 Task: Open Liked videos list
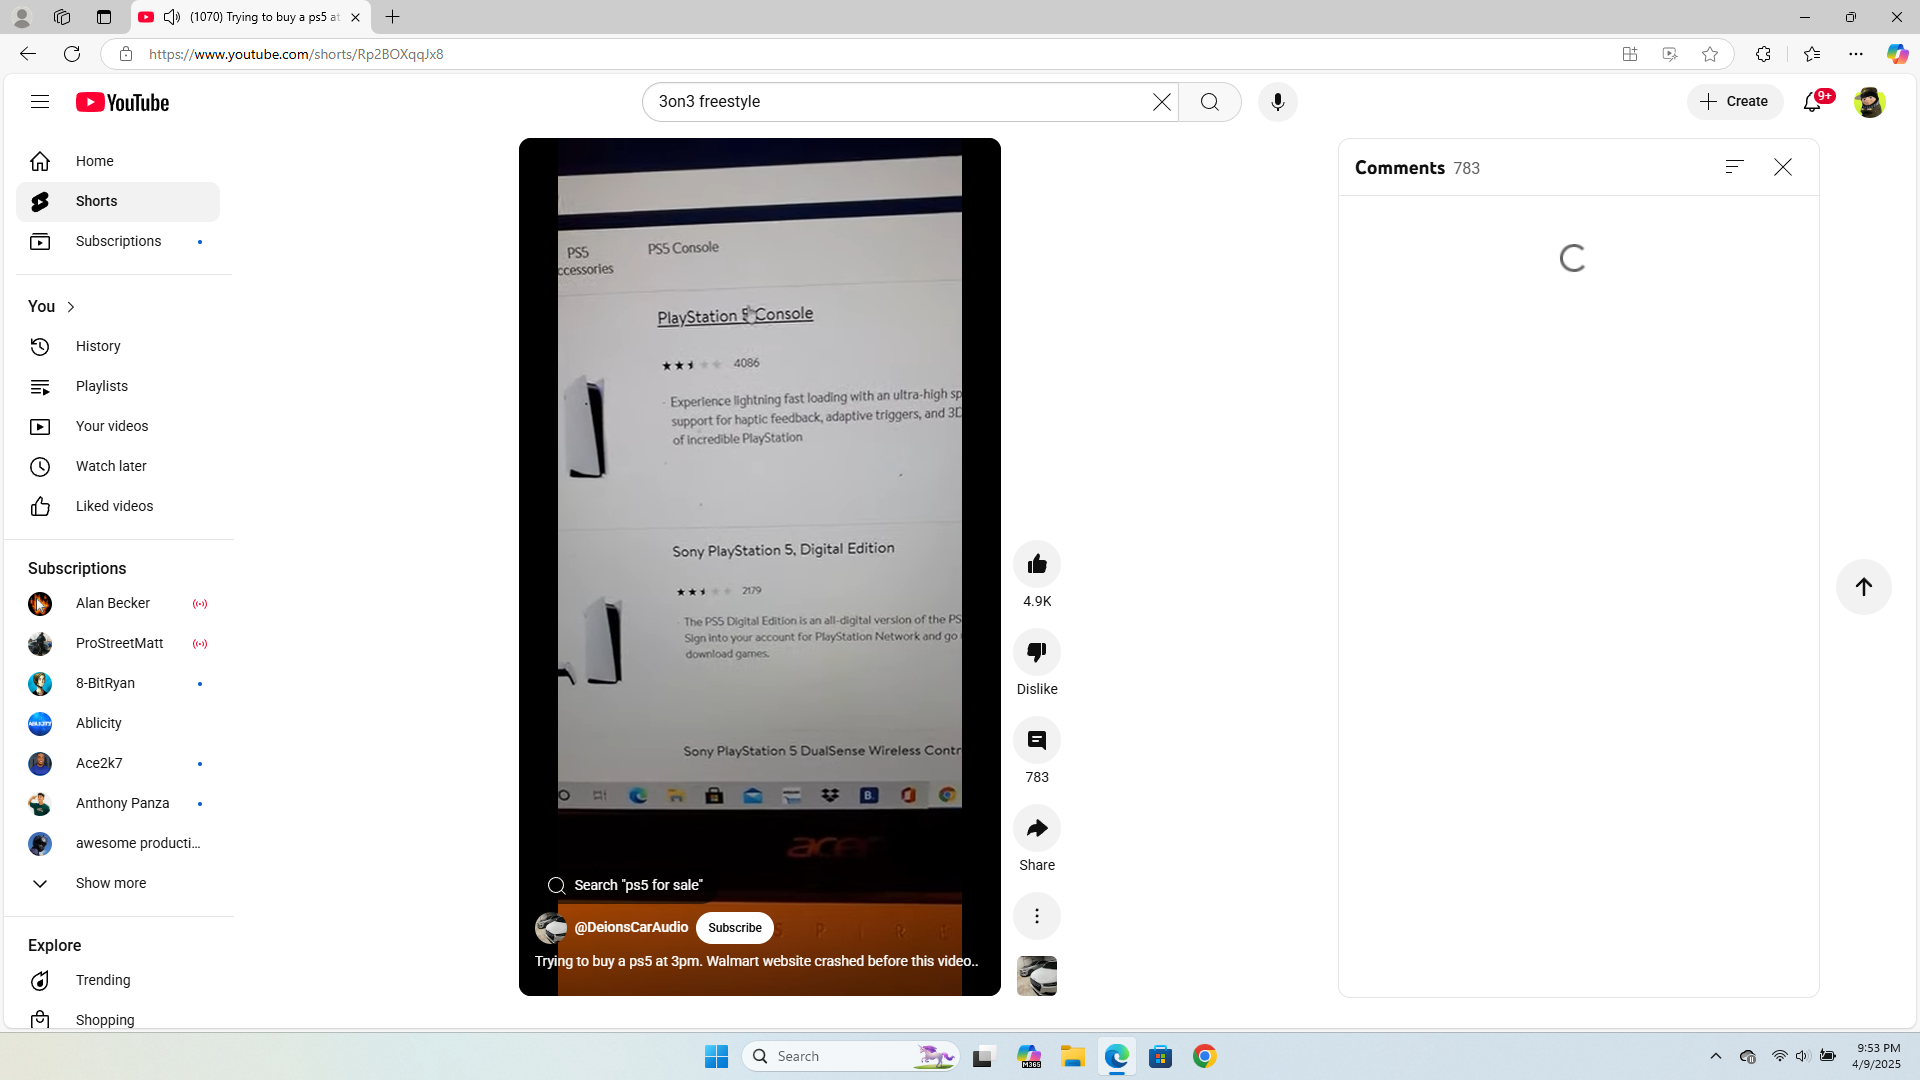[118, 506]
